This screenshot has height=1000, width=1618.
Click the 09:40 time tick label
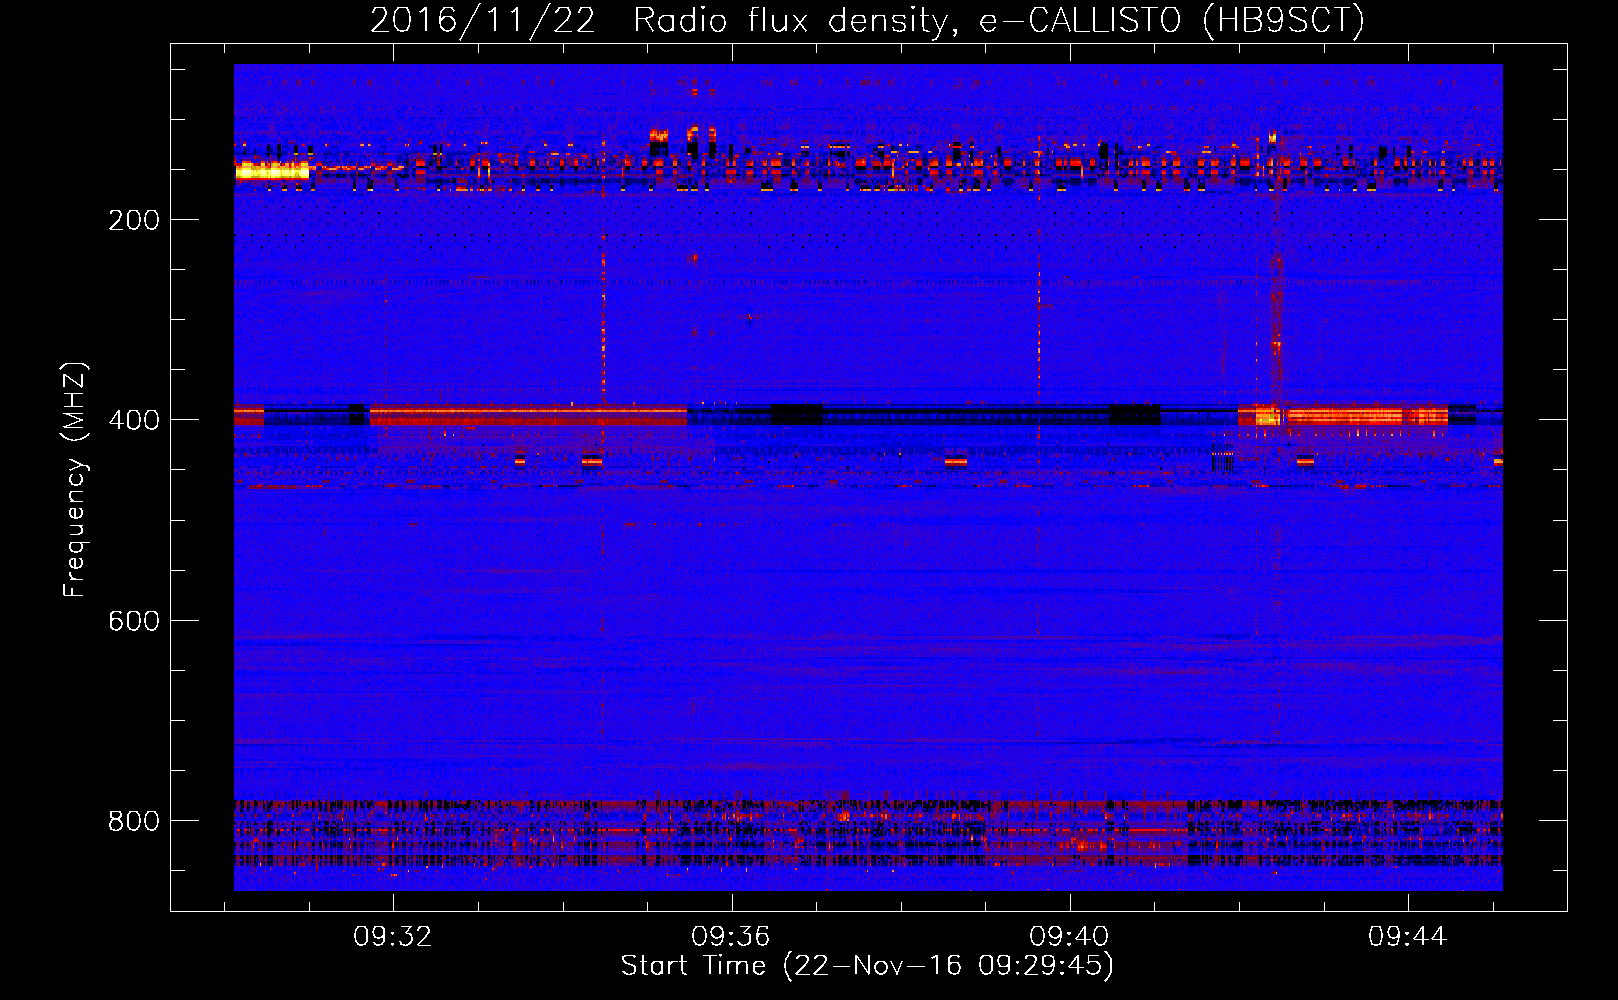click(x=1069, y=937)
